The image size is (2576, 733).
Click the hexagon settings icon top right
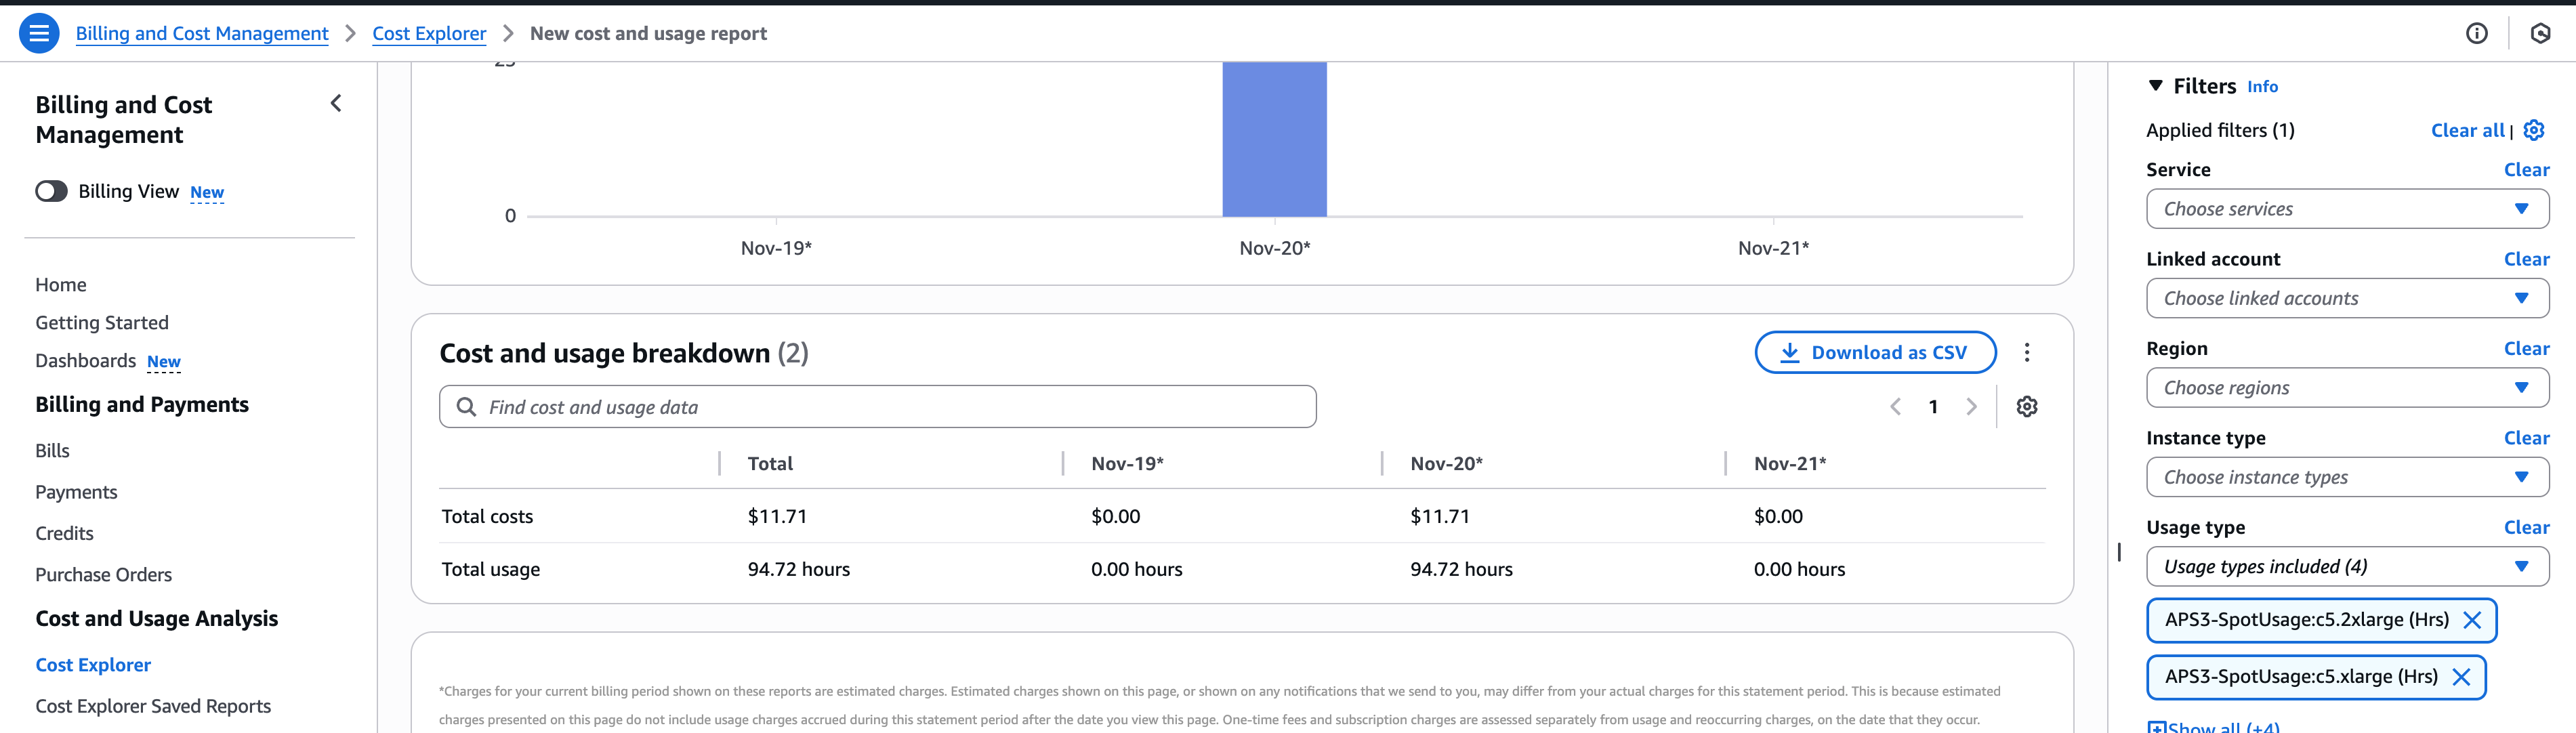(2540, 33)
